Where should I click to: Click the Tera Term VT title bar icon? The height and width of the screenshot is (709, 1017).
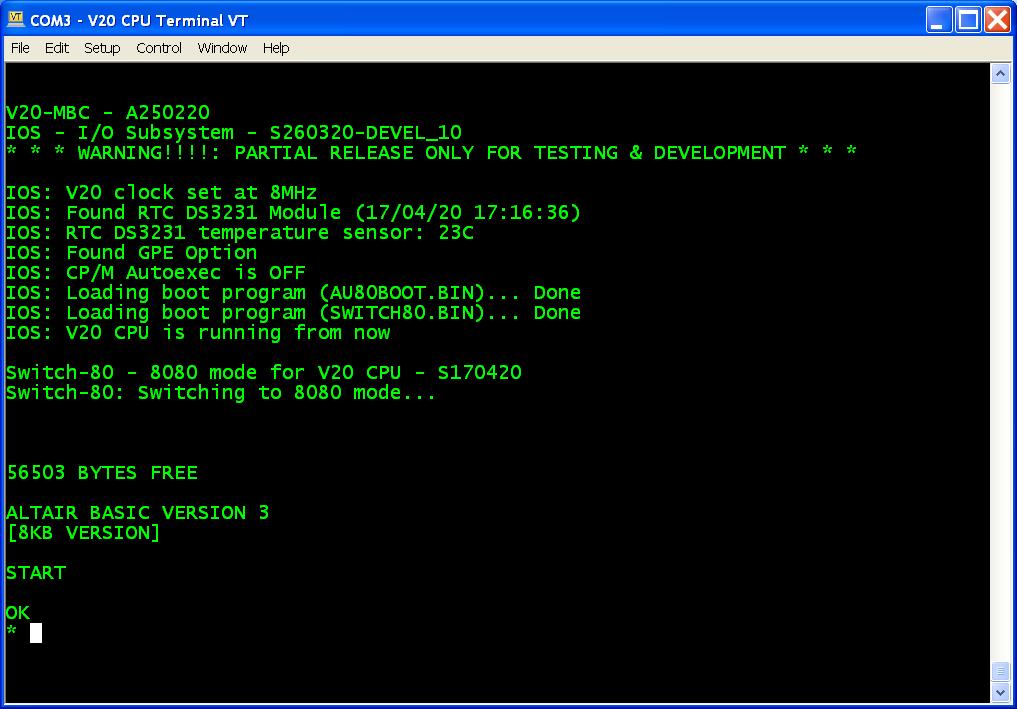click(x=16, y=19)
